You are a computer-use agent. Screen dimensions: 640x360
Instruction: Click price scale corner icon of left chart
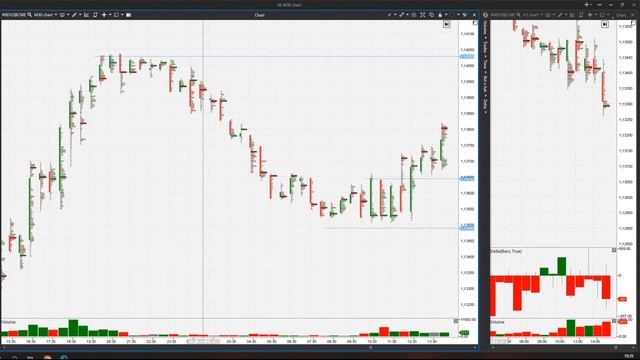tap(475, 23)
